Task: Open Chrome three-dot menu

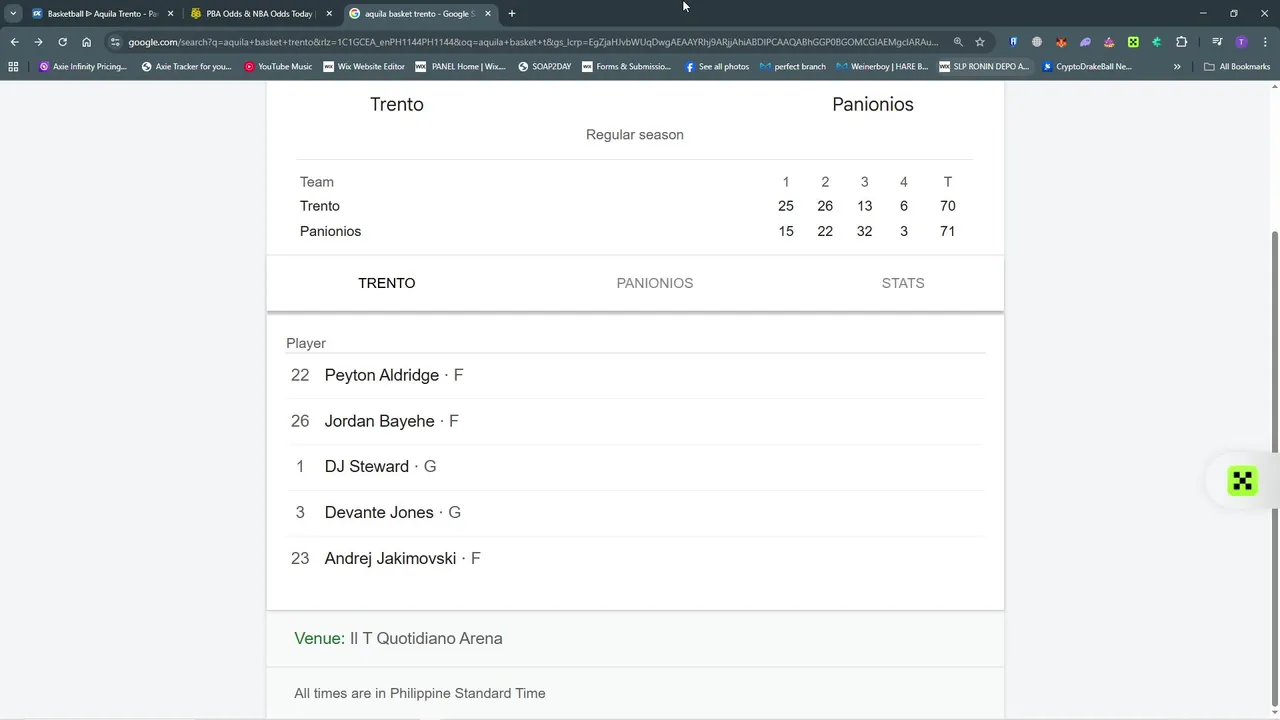Action: (x=1265, y=42)
